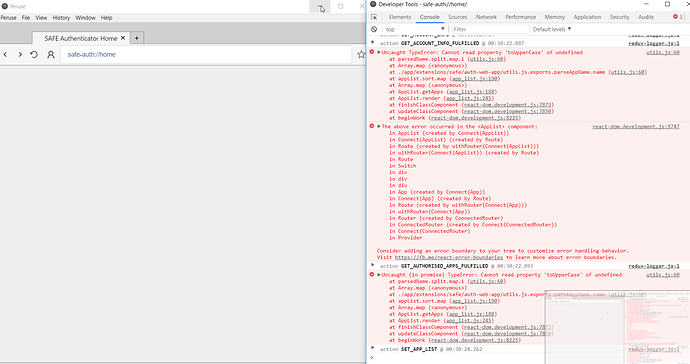The width and height of the screenshot is (690, 364).
Task: Open the react-error-boundaries link
Action: 448,257
